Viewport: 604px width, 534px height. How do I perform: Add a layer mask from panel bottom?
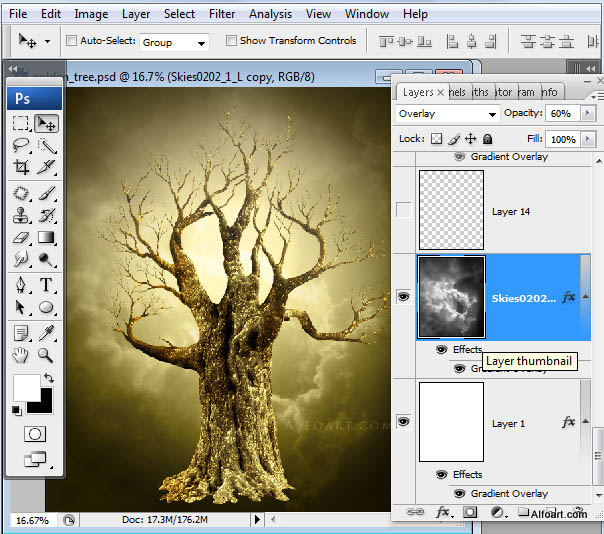468,512
